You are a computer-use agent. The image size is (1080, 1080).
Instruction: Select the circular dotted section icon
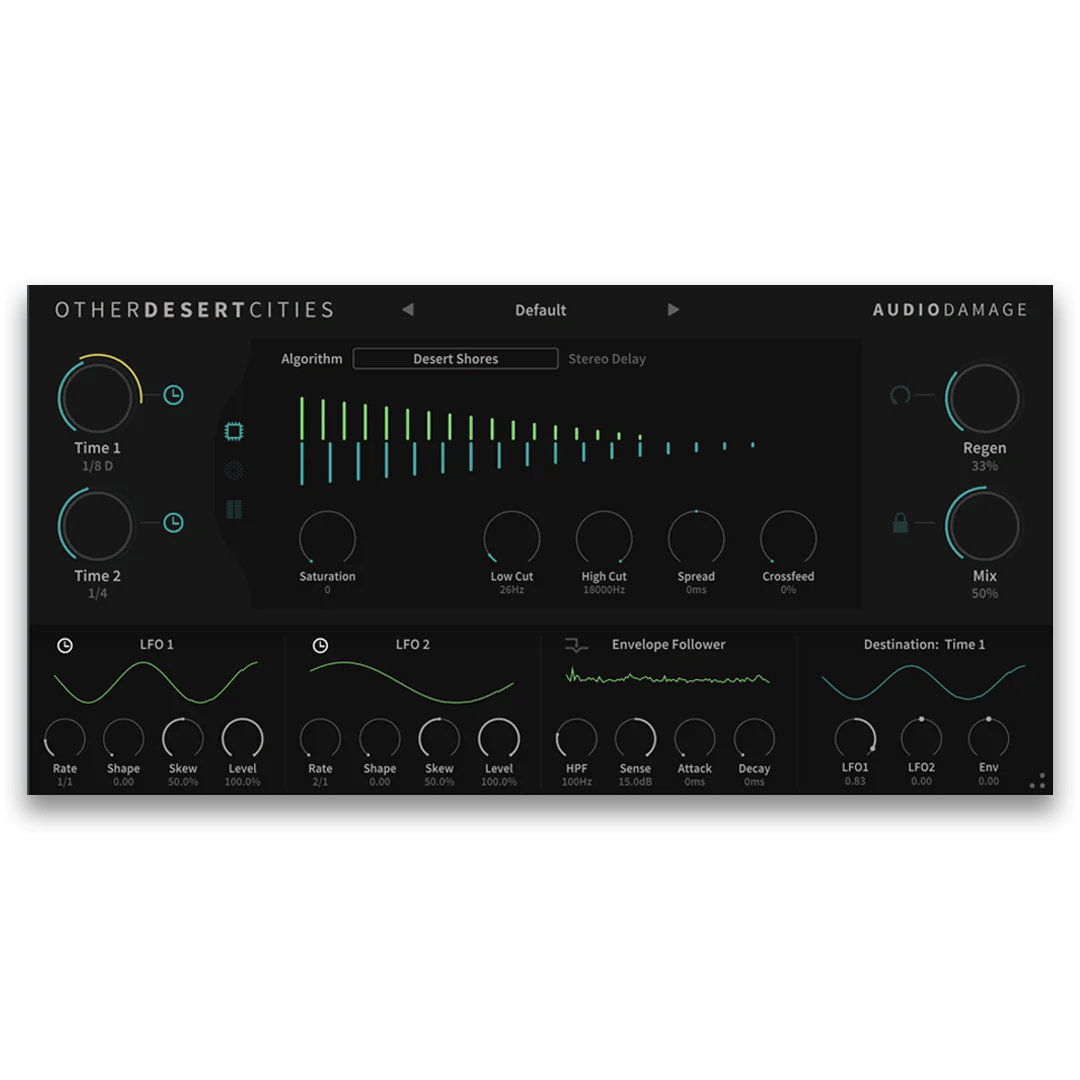[234, 470]
